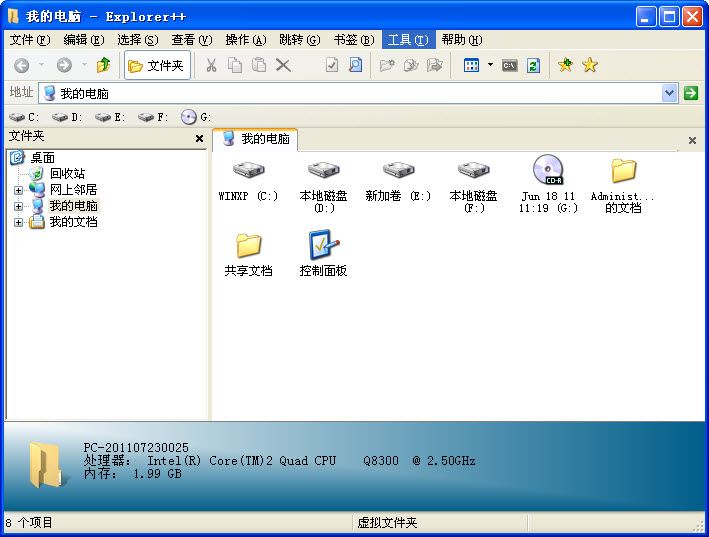Open the Back history dropdown arrow
The height and width of the screenshot is (537, 709).
click(42, 66)
